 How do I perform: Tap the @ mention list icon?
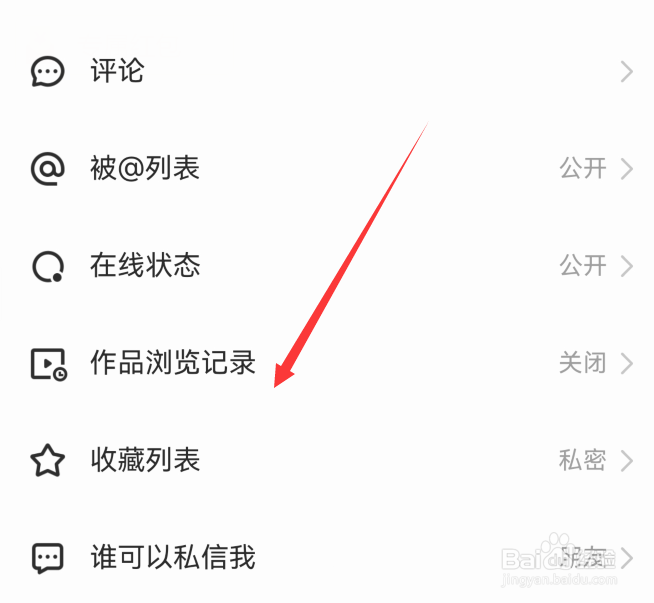[48, 168]
